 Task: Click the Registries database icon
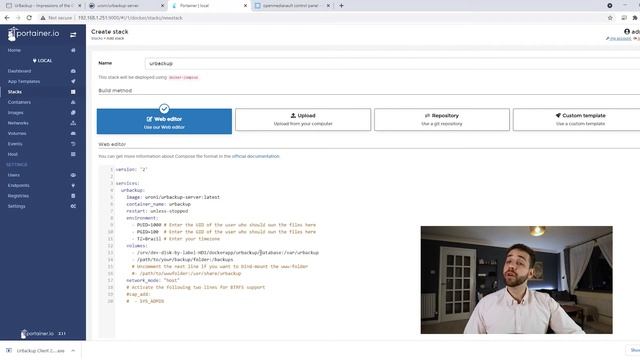point(73,196)
